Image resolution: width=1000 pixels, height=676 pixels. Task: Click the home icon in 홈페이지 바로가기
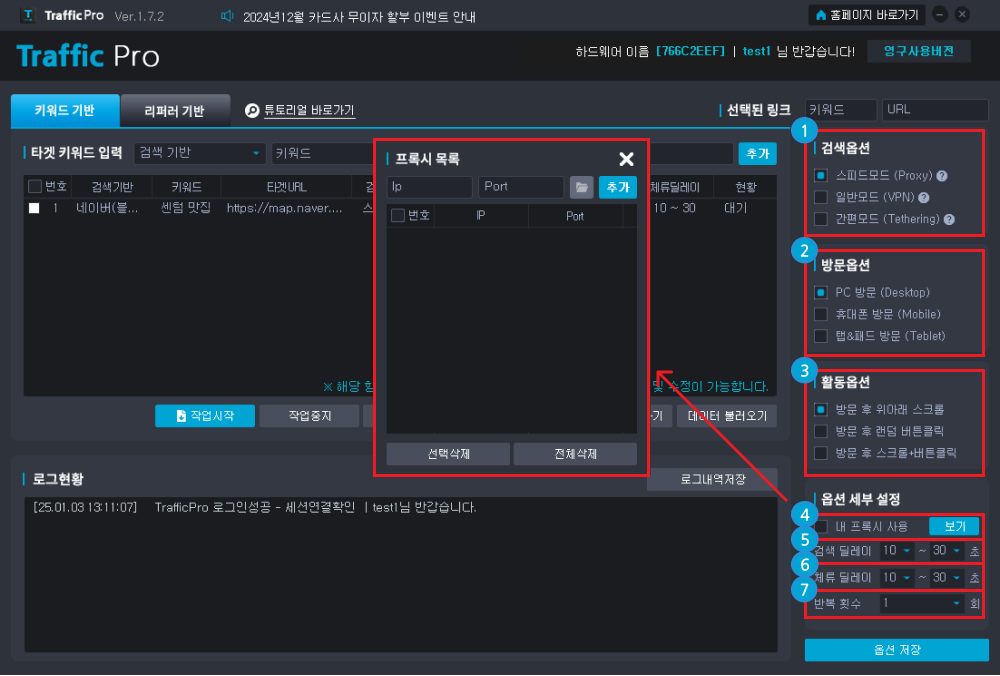(x=821, y=15)
